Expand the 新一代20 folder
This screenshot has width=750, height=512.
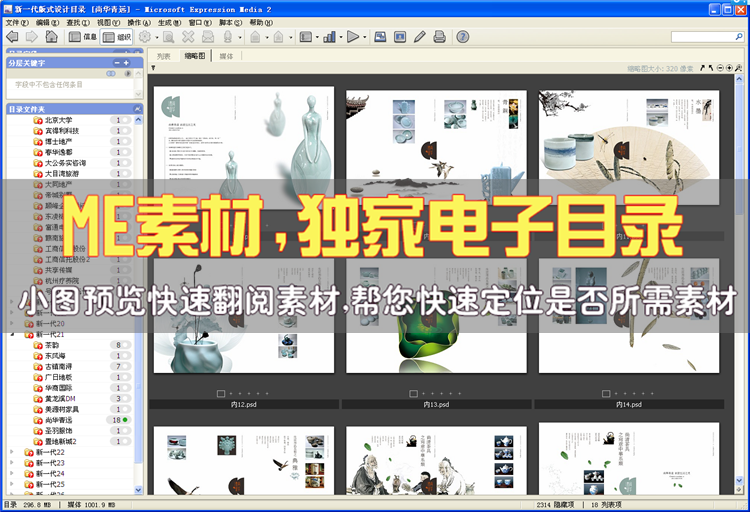tap(12, 323)
